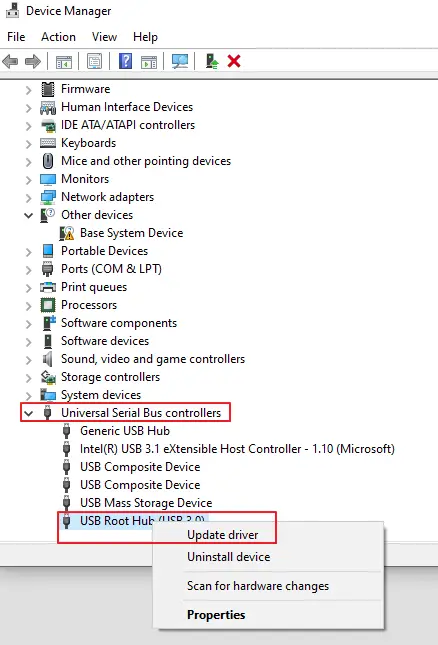Expand the Keyboards category
Viewport: 438px width, 645px height.
[28, 144]
